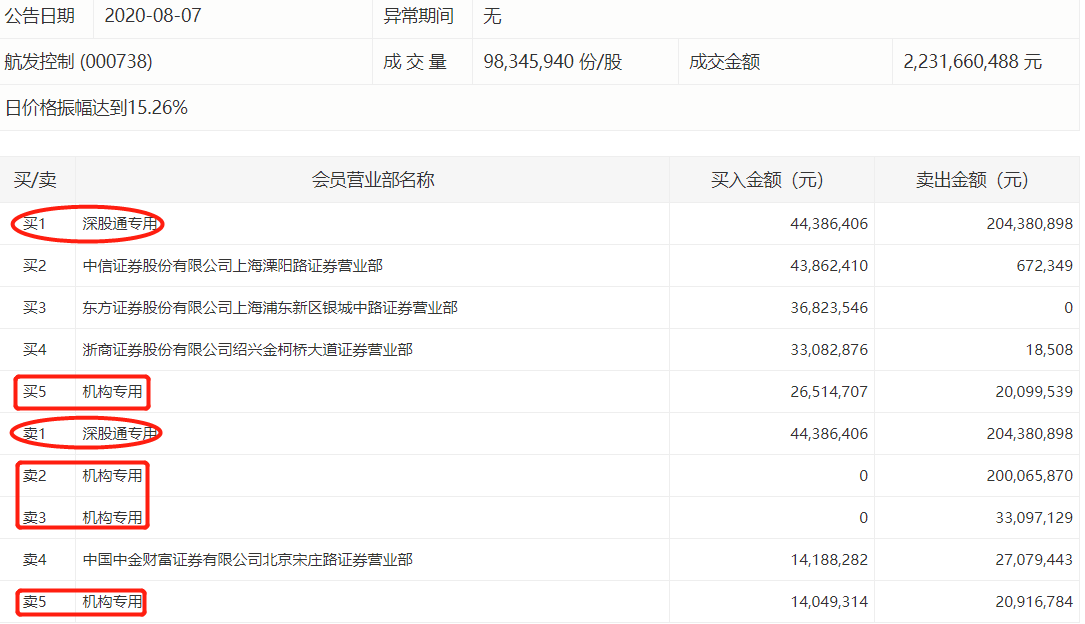Click 深股通专用 in the 卖1 row
Image resolution: width=1085 pixels, height=624 pixels.
tap(120, 434)
